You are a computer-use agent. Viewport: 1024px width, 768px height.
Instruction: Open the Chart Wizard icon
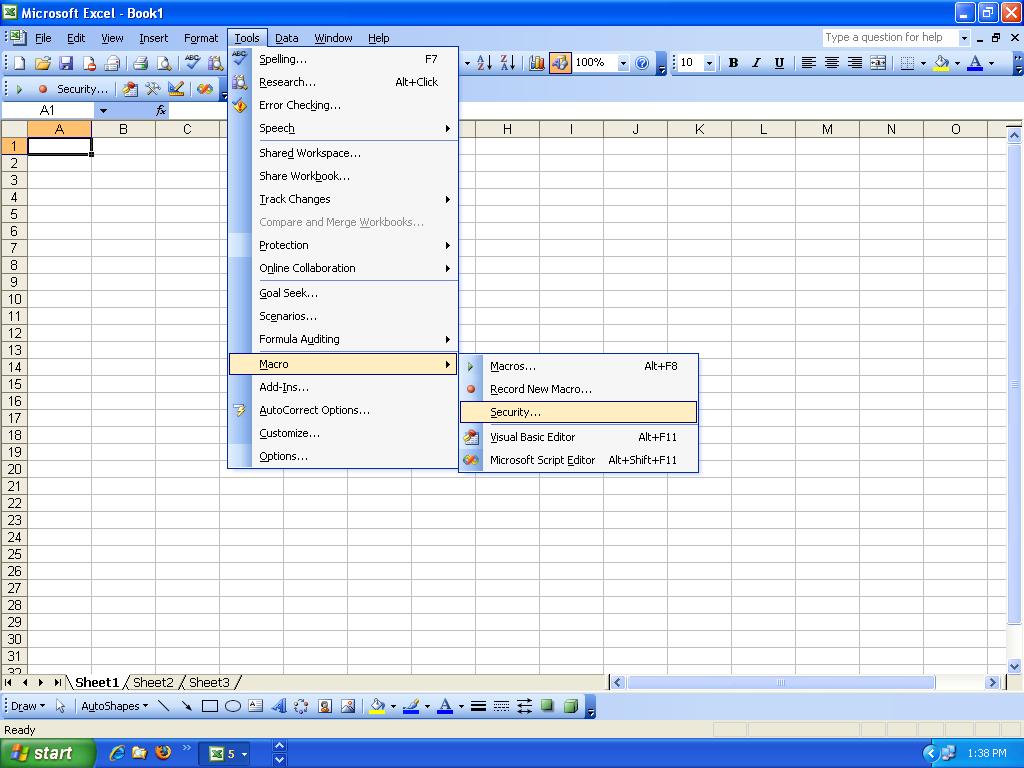(x=537, y=63)
